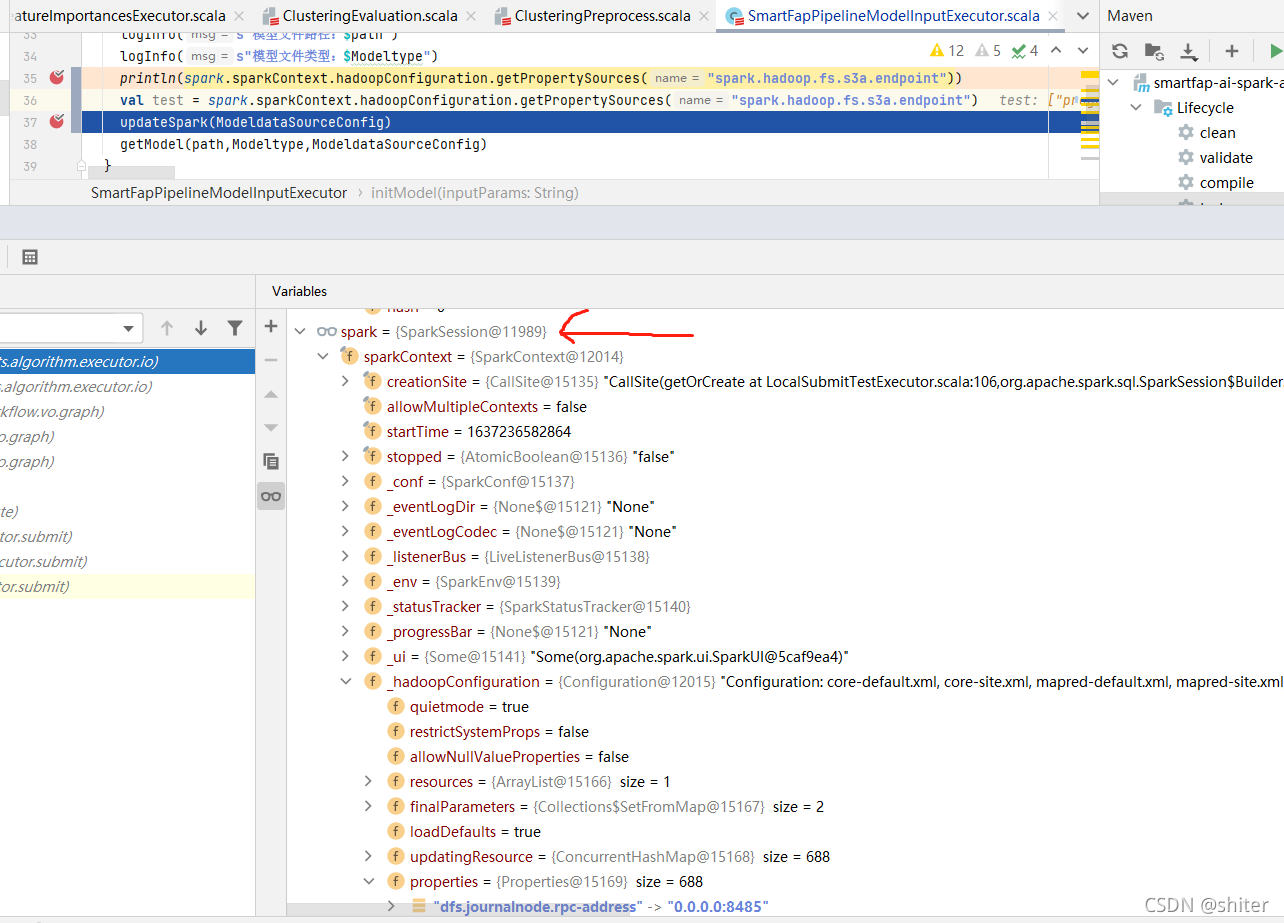Reload all Maven projects

point(1120,51)
